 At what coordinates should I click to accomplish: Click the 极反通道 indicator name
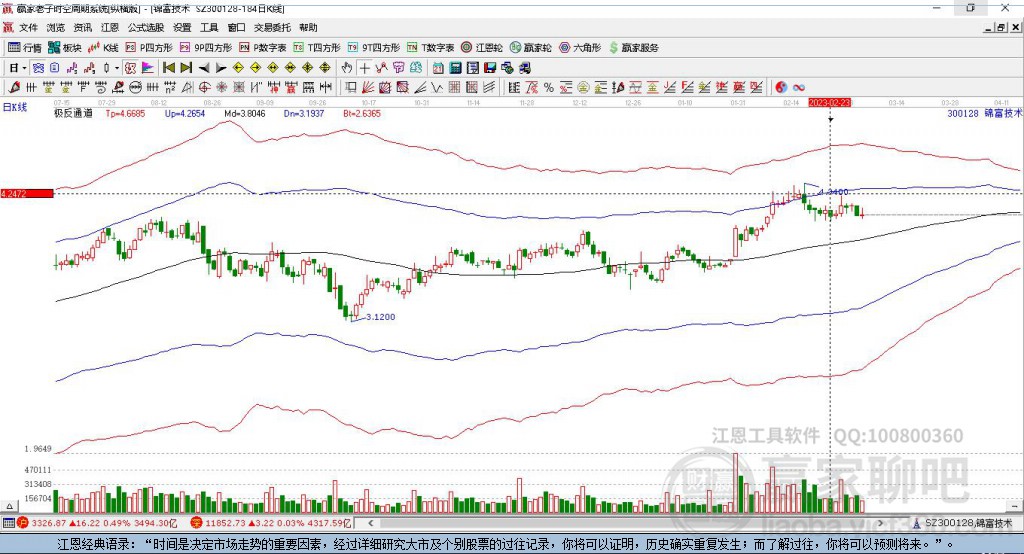(73, 113)
